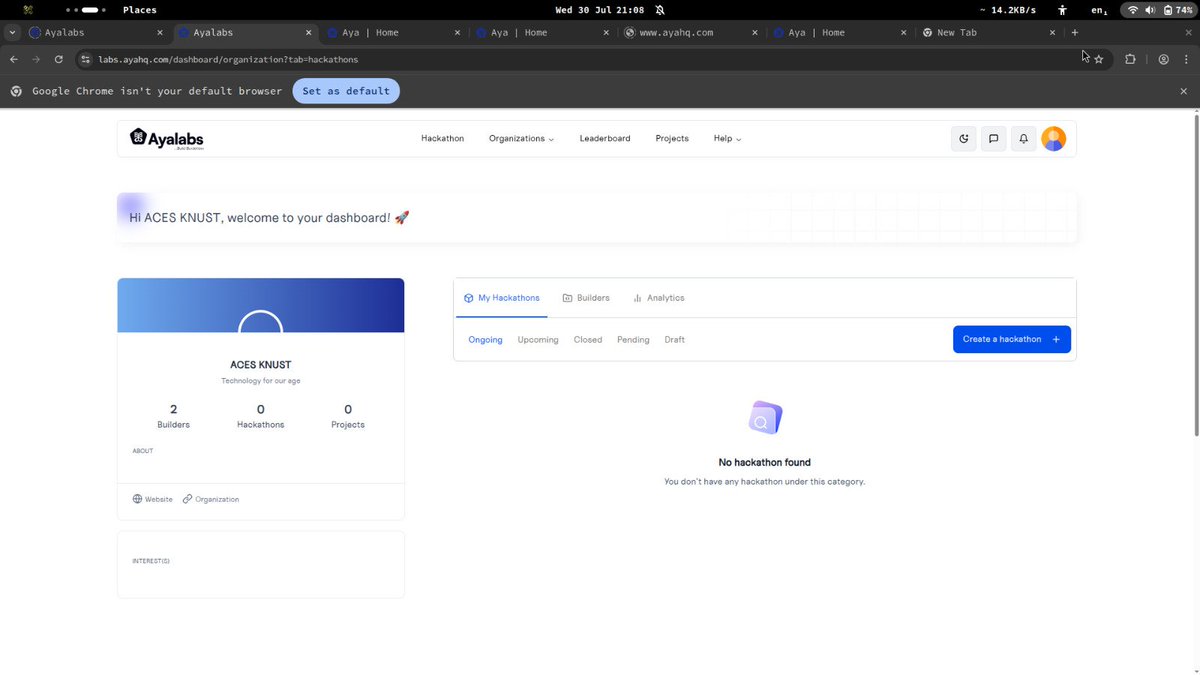Open the Chrome profile icon
The height and width of the screenshot is (675, 1200).
tap(1164, 59)
